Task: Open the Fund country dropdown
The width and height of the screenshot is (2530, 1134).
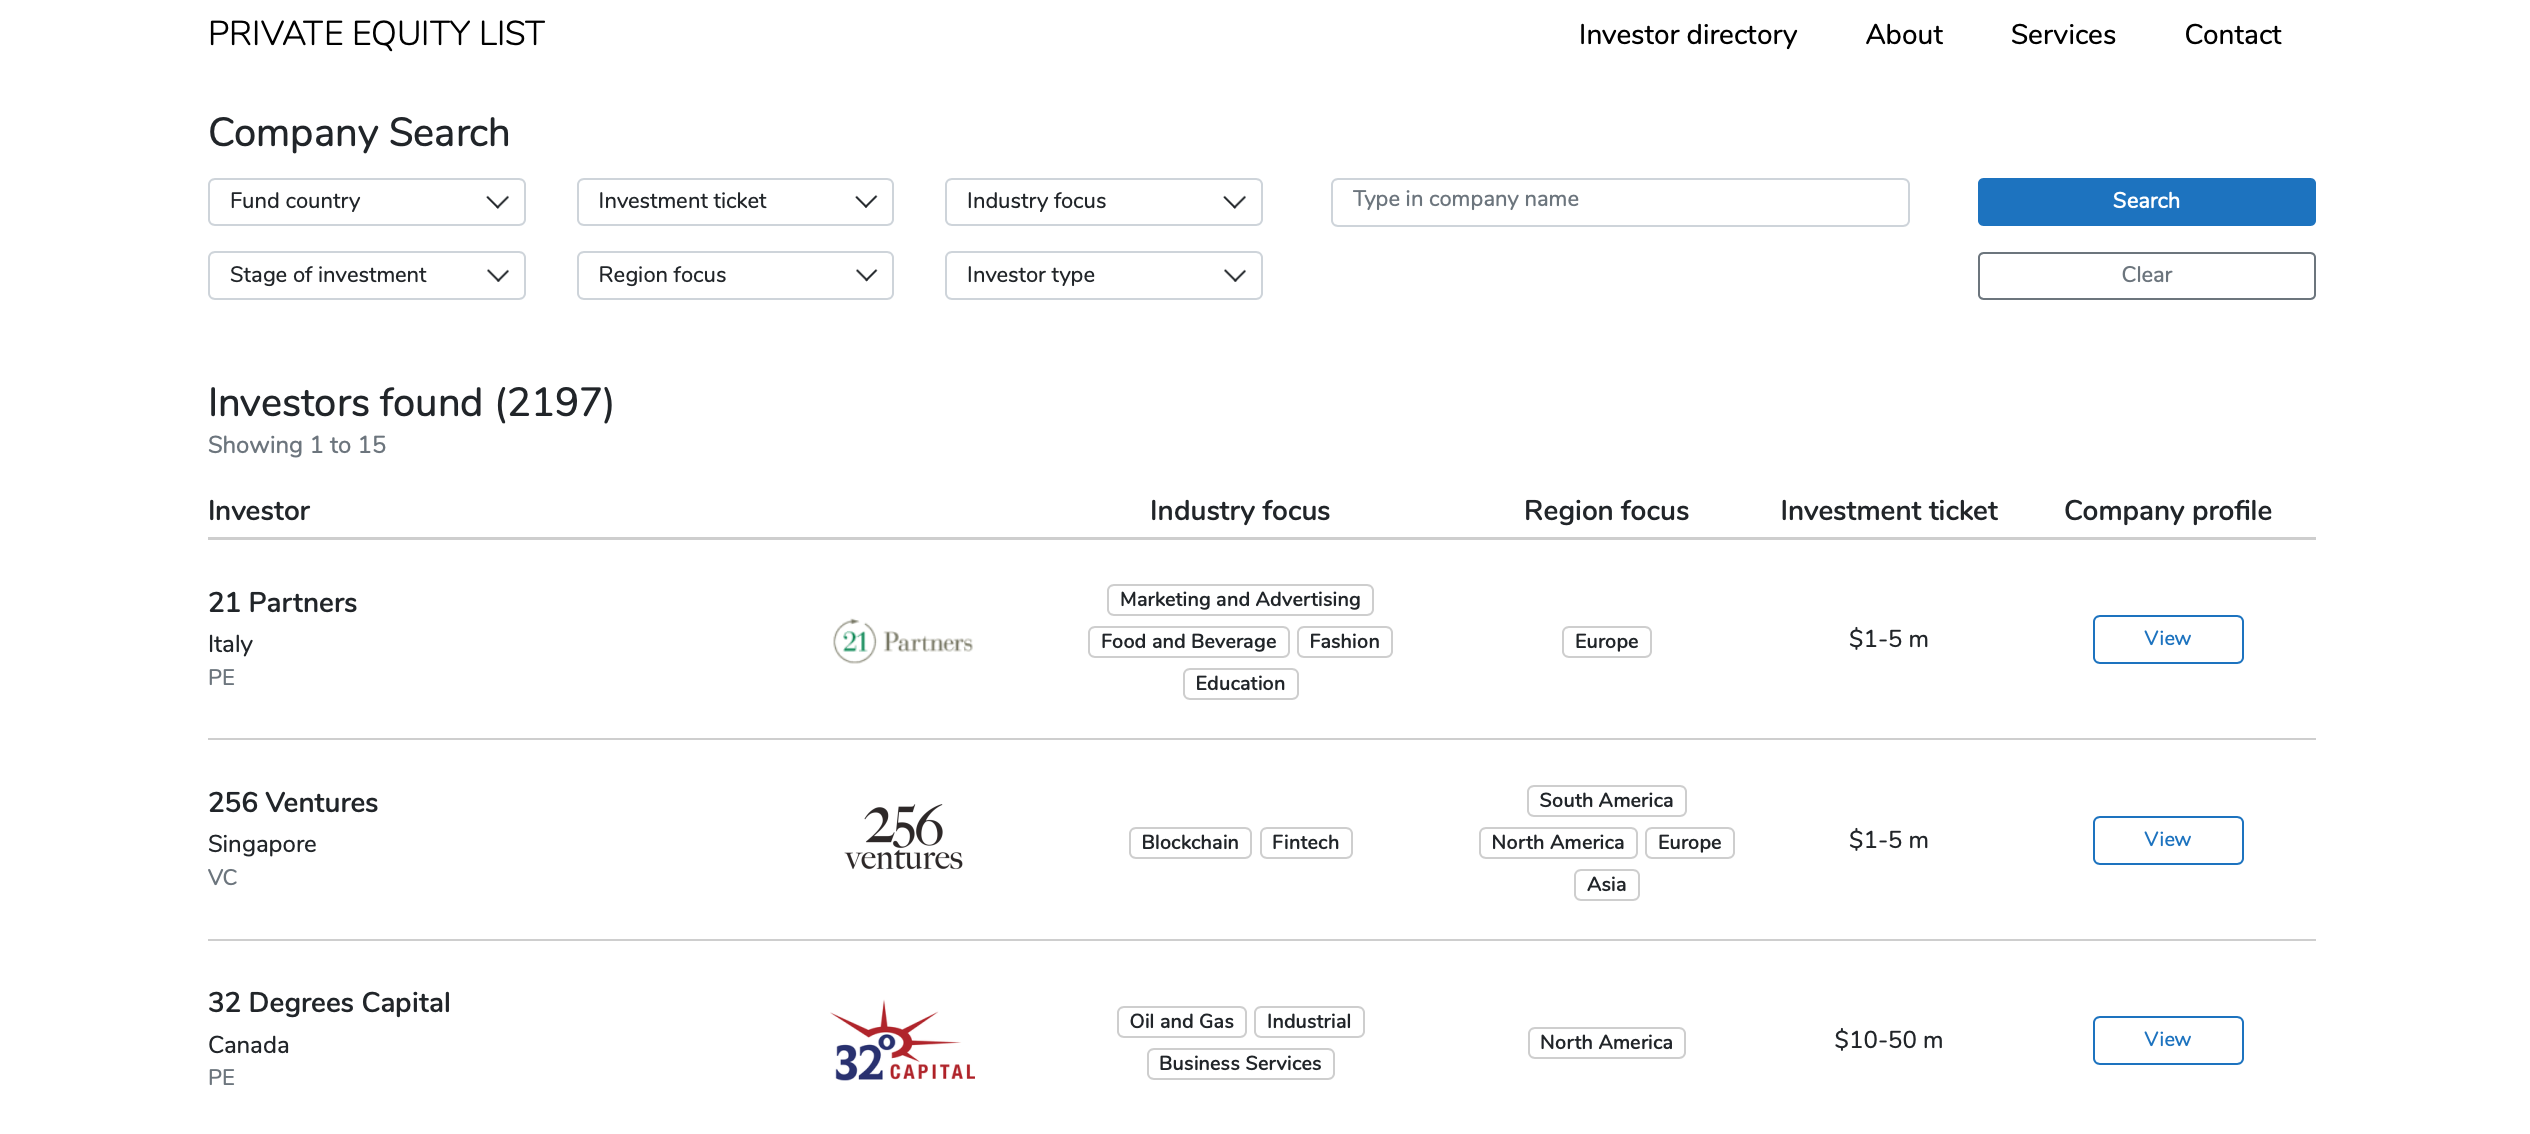Action: (366, 201)
